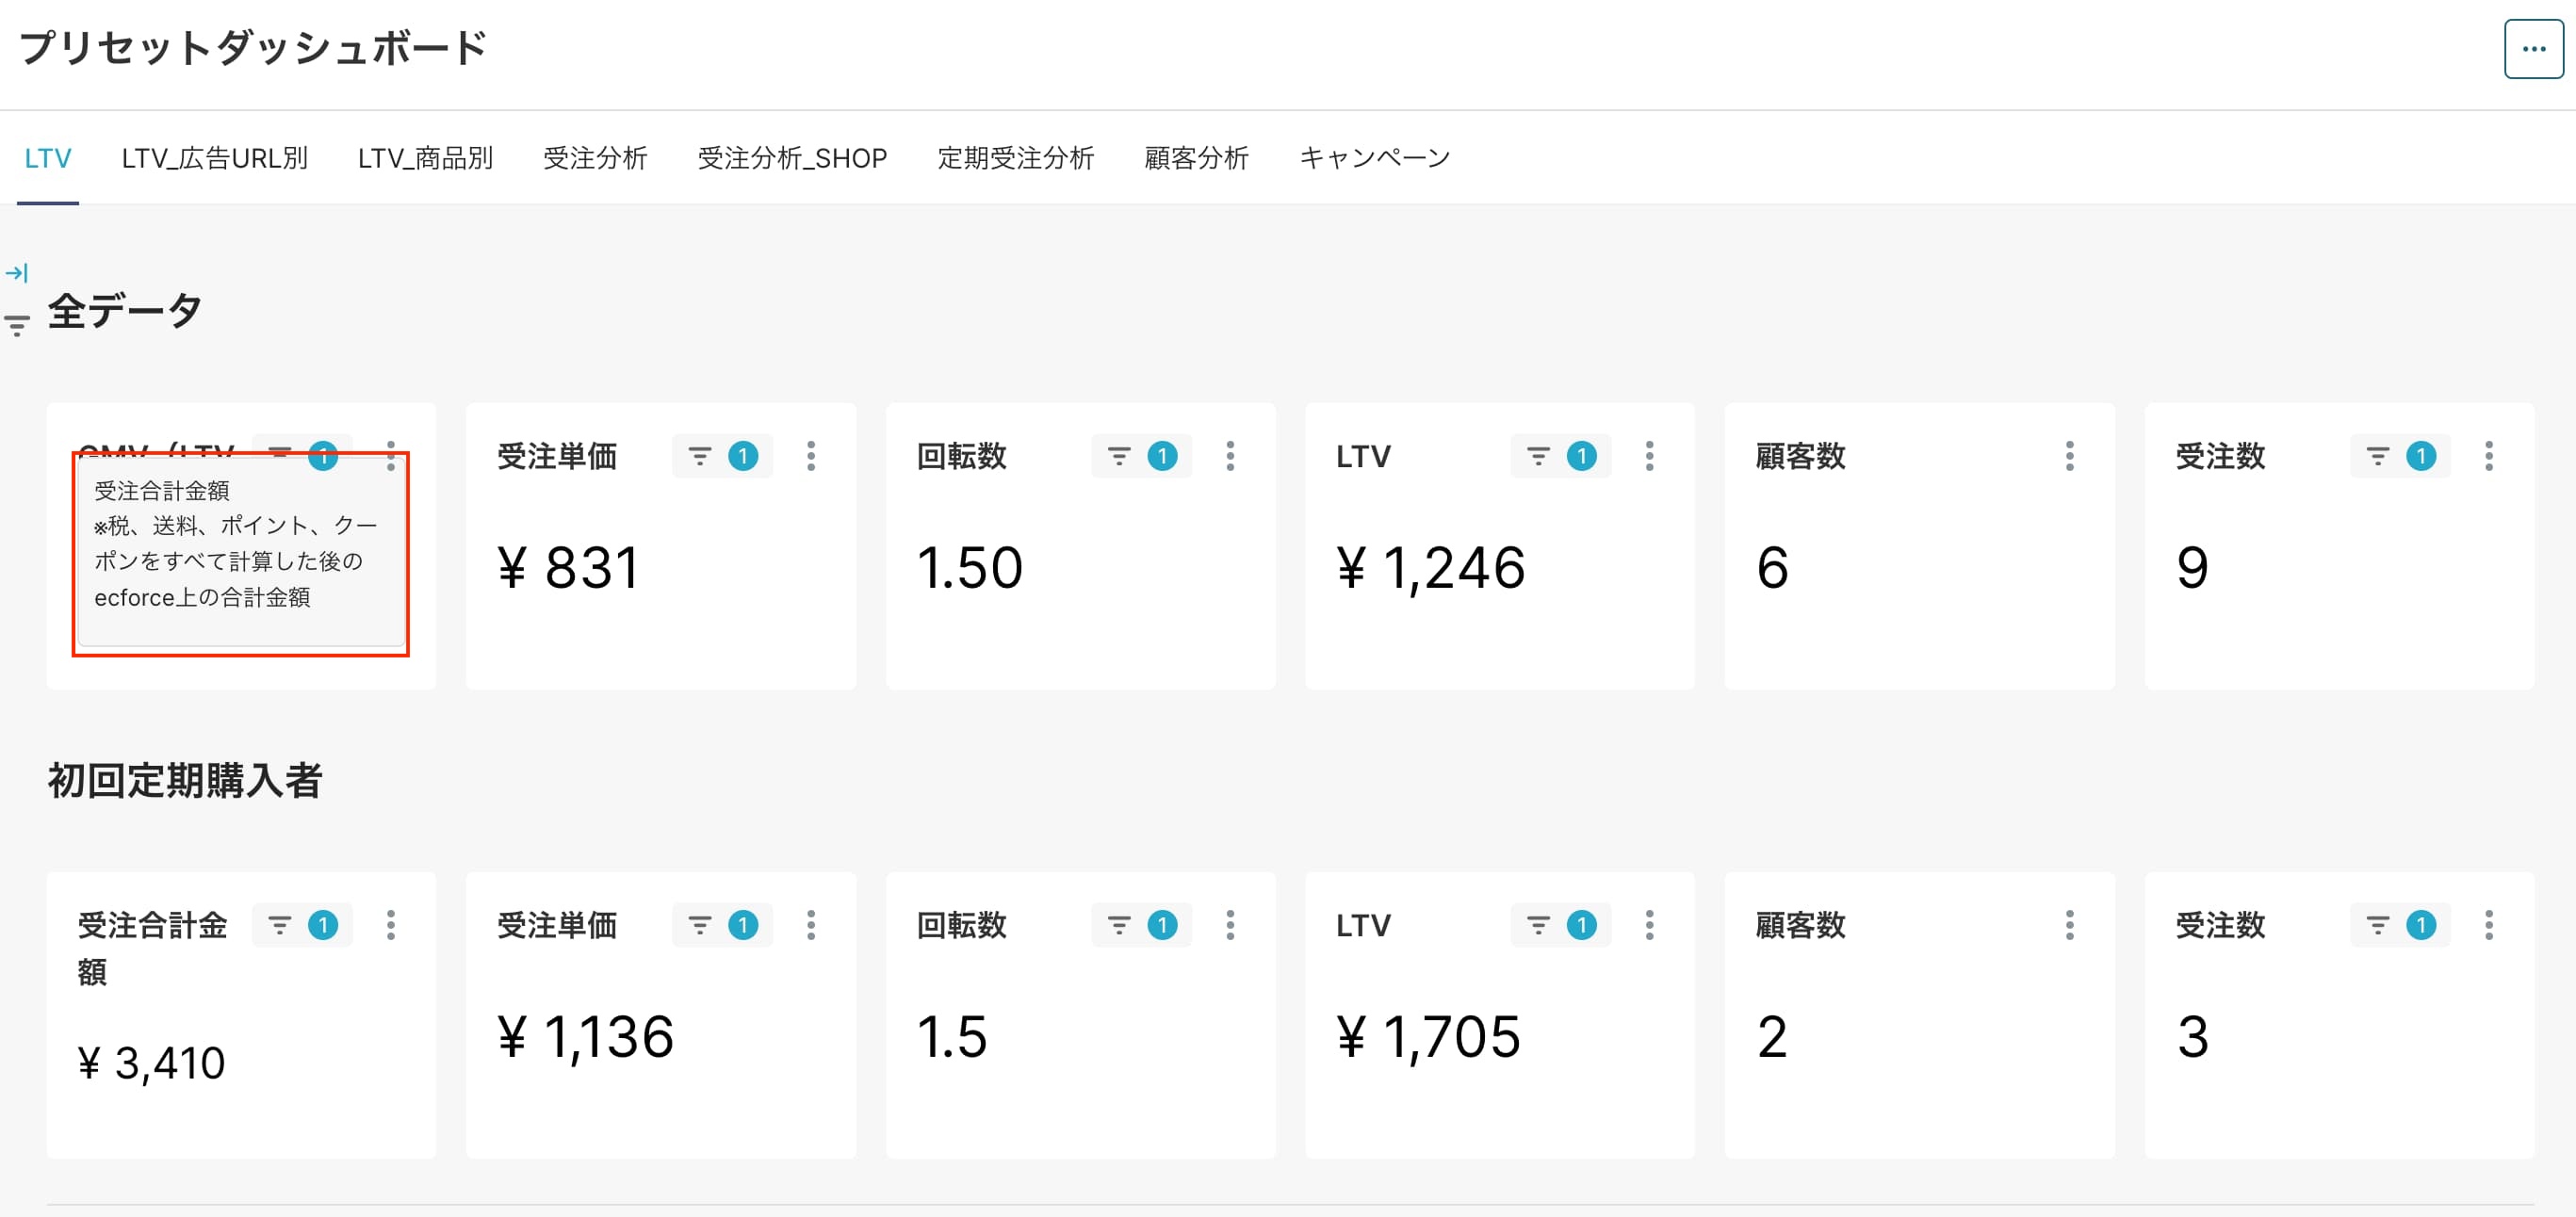
Task: Open kebab menu on 回転数 card in 全データ
Action: coord(1230,457)
